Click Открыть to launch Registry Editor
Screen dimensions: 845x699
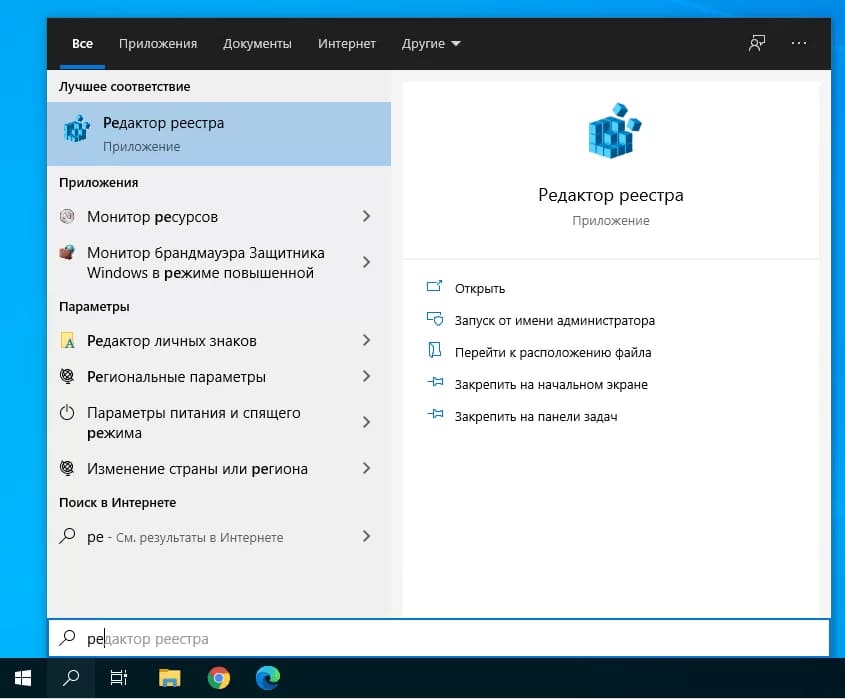480,289
